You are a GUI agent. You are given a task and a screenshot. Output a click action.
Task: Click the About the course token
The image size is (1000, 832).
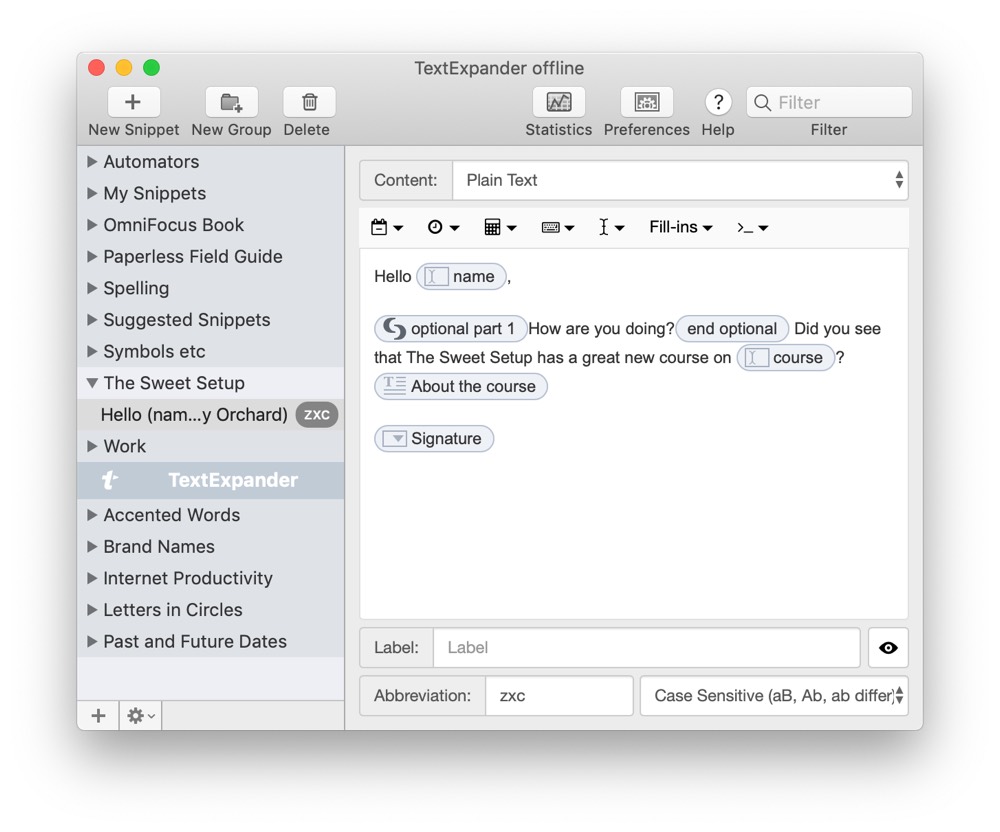(x=460, y=386)
